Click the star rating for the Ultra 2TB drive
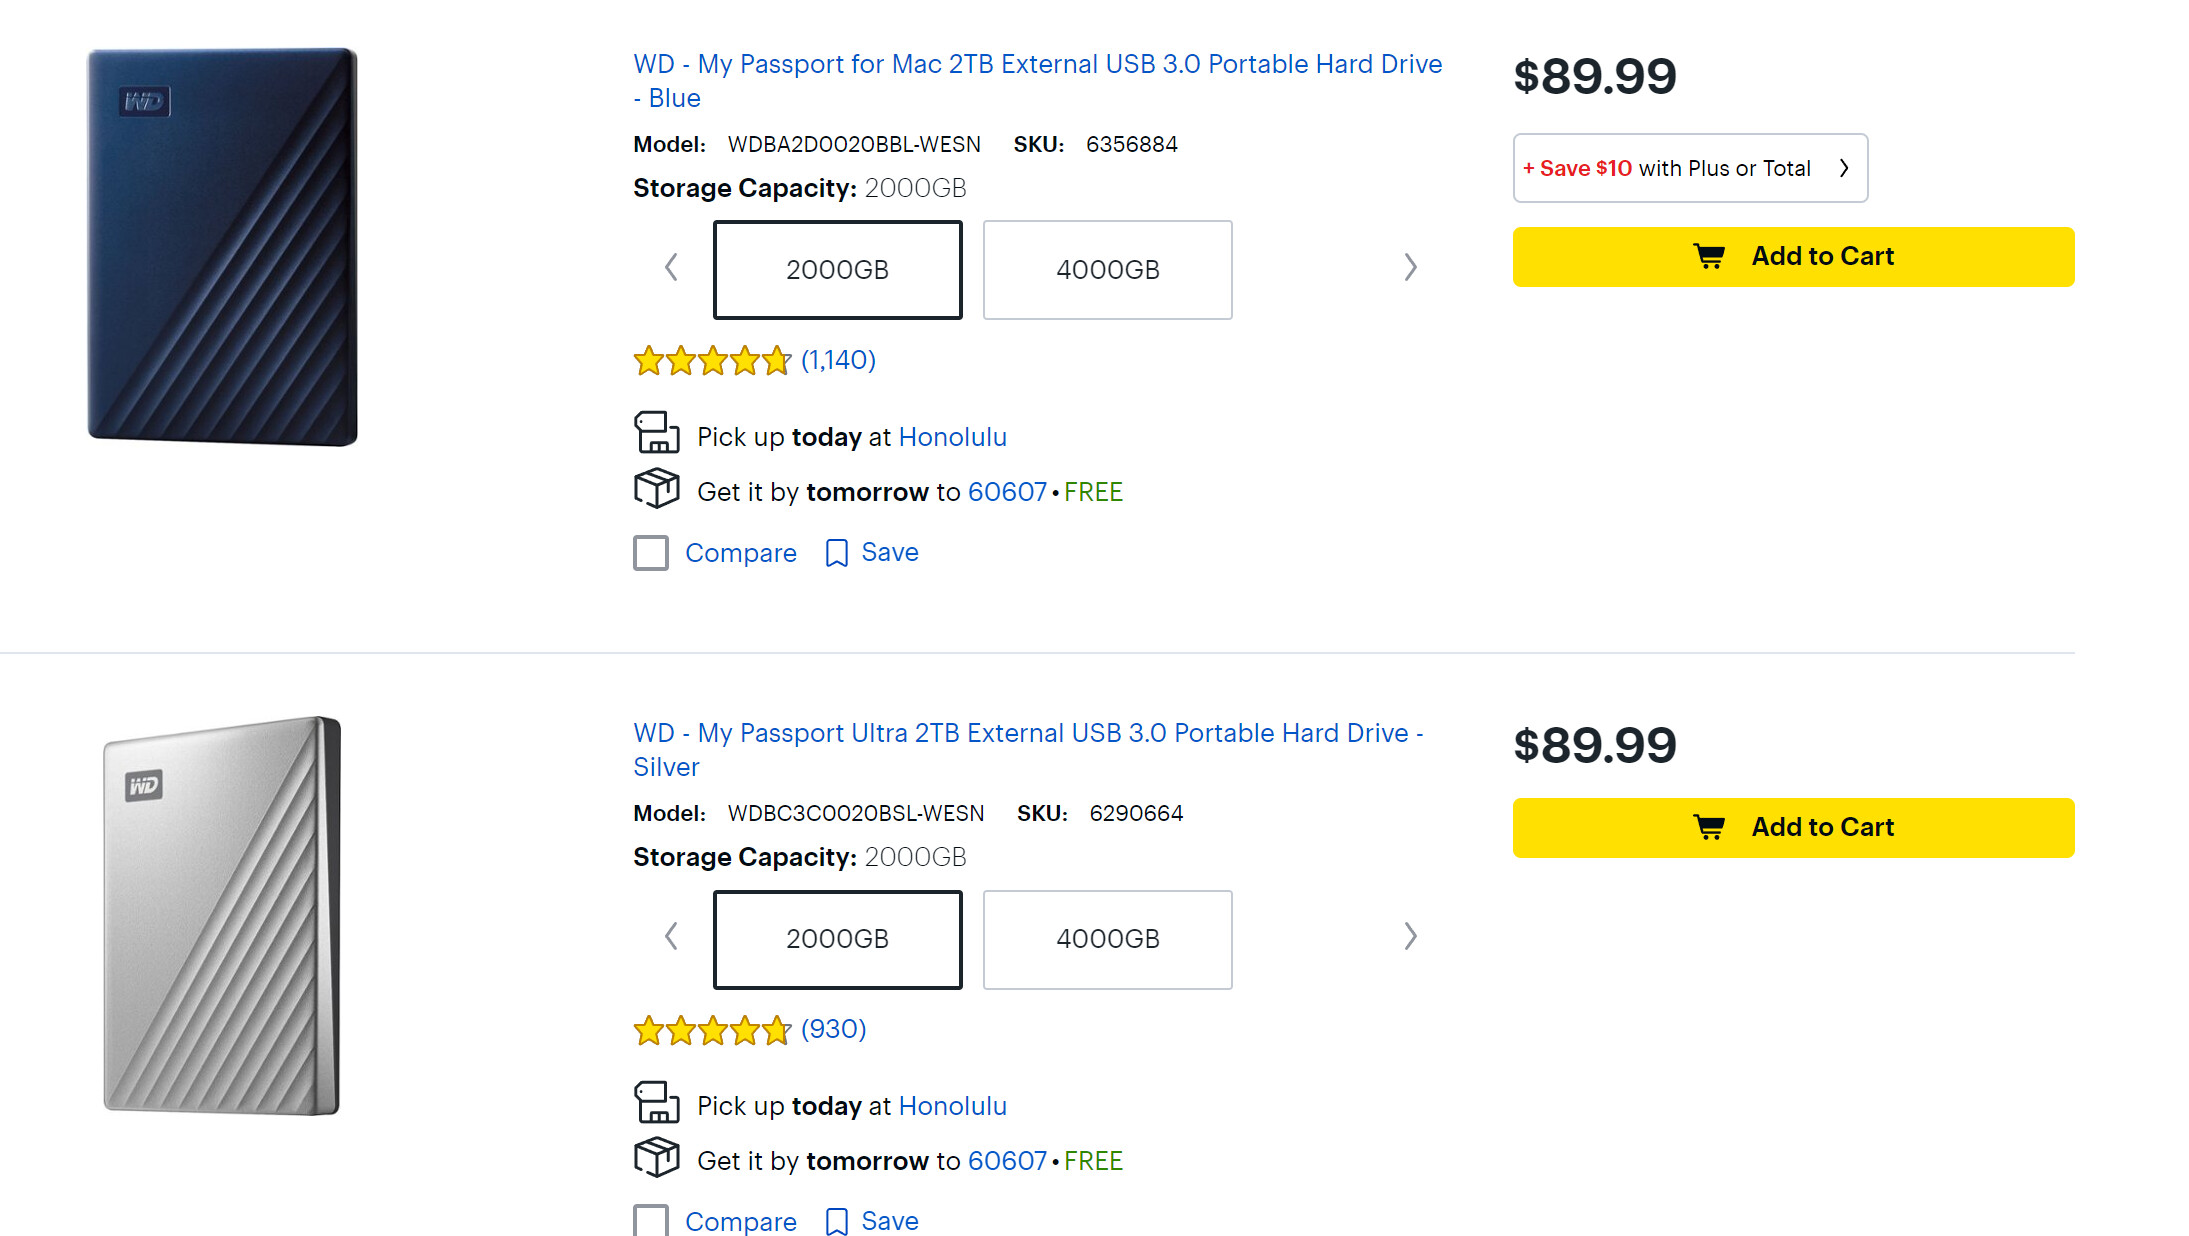Image resolution: width=2189 pixels, height=1236 pixels. [x=712, y=1030]
